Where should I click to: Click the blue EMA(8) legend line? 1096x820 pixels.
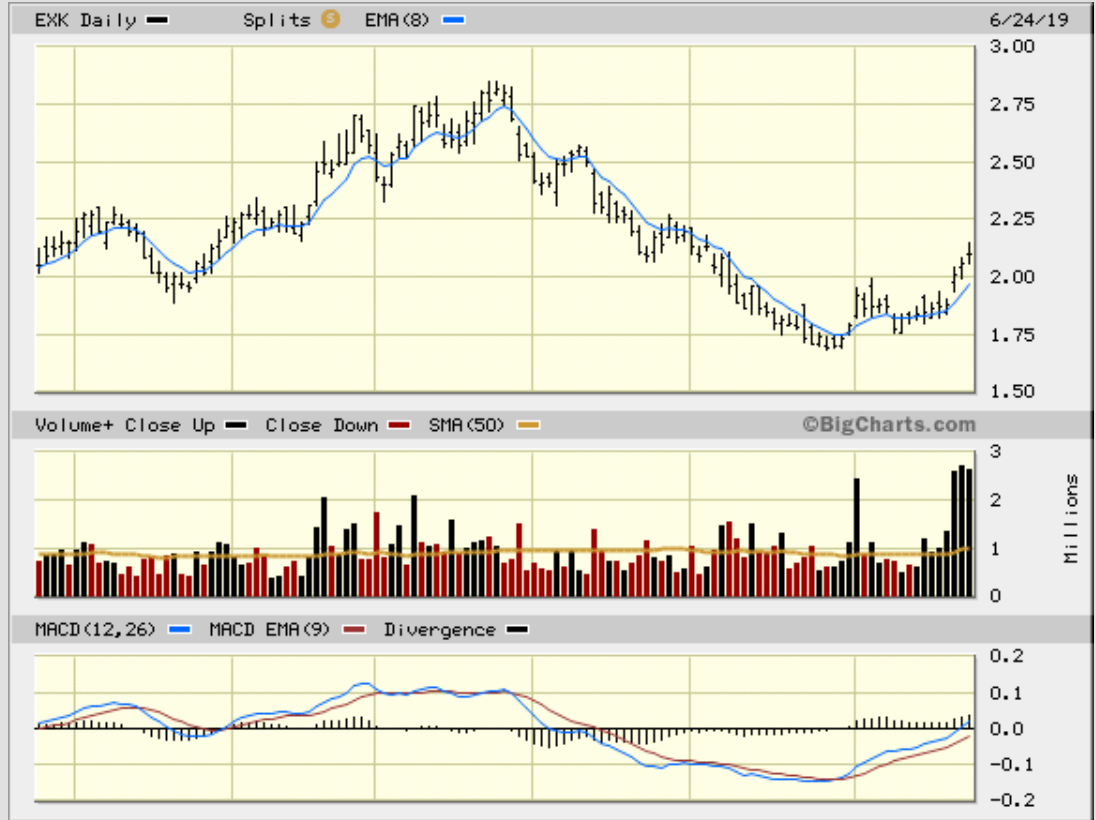pos(457,20)
